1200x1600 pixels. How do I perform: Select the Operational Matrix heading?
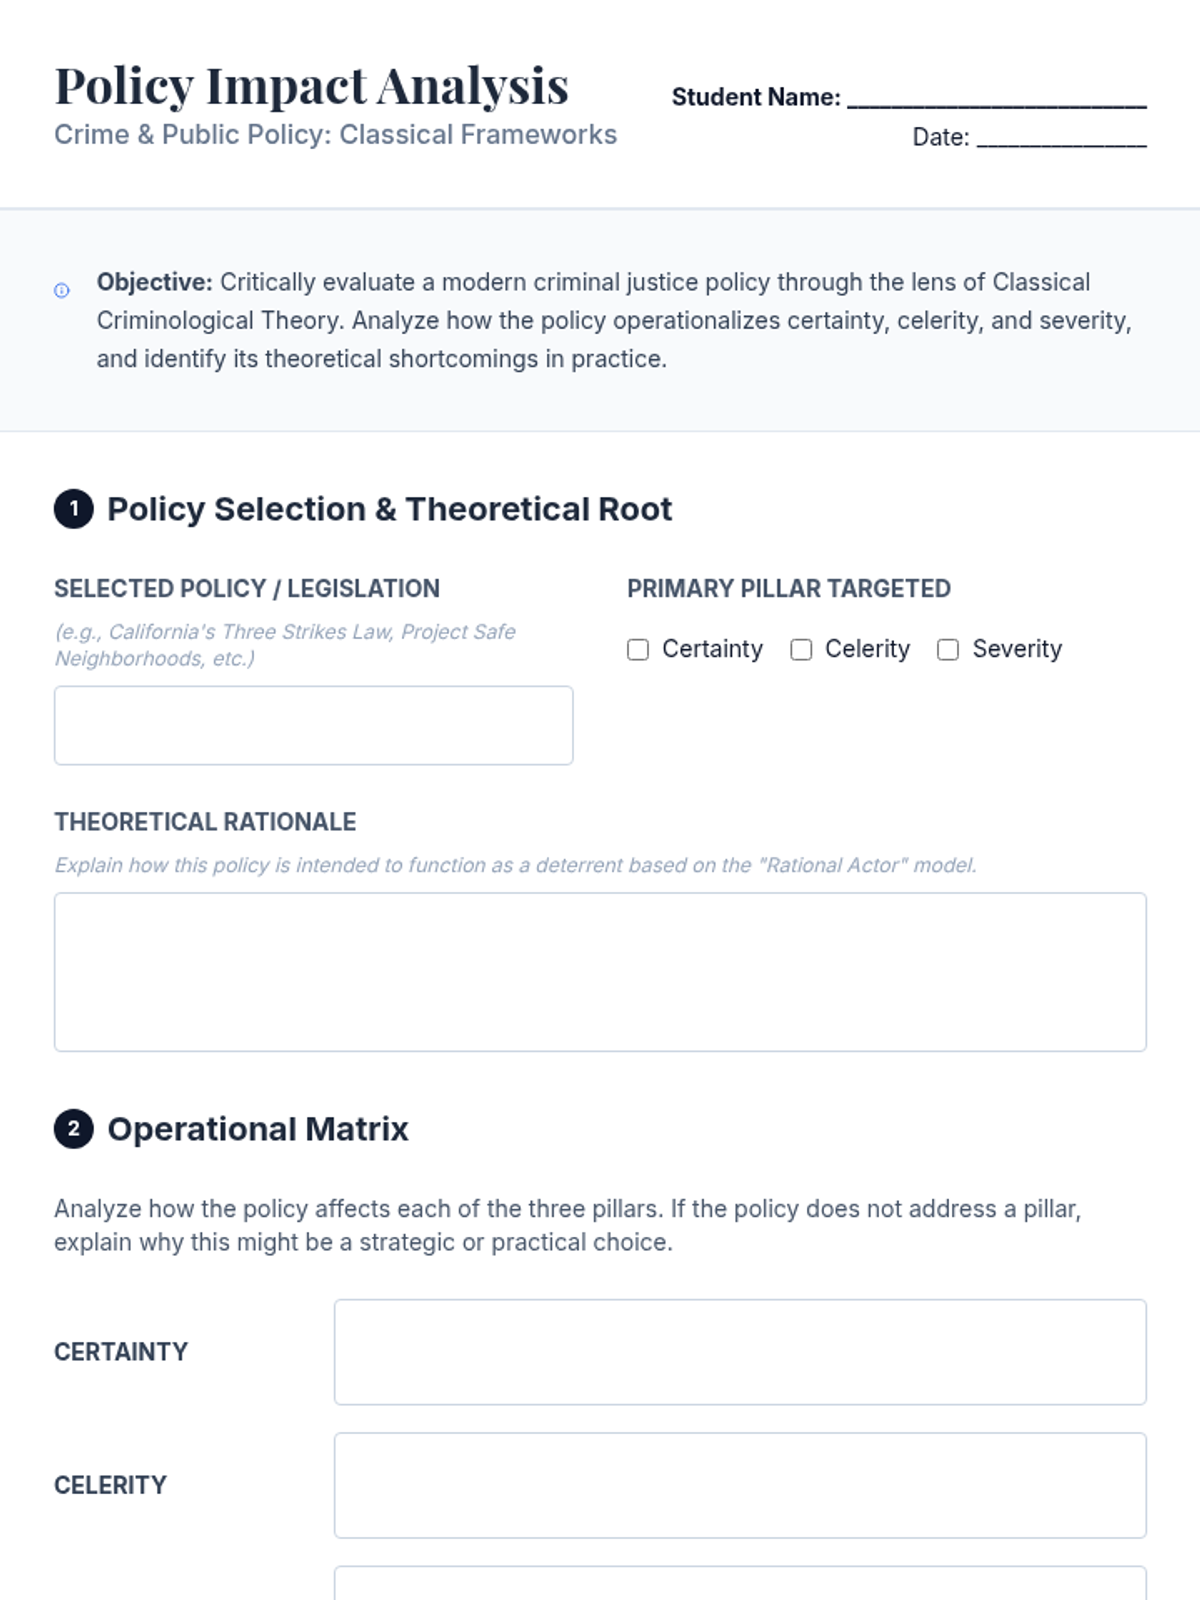coord(258,1129)
